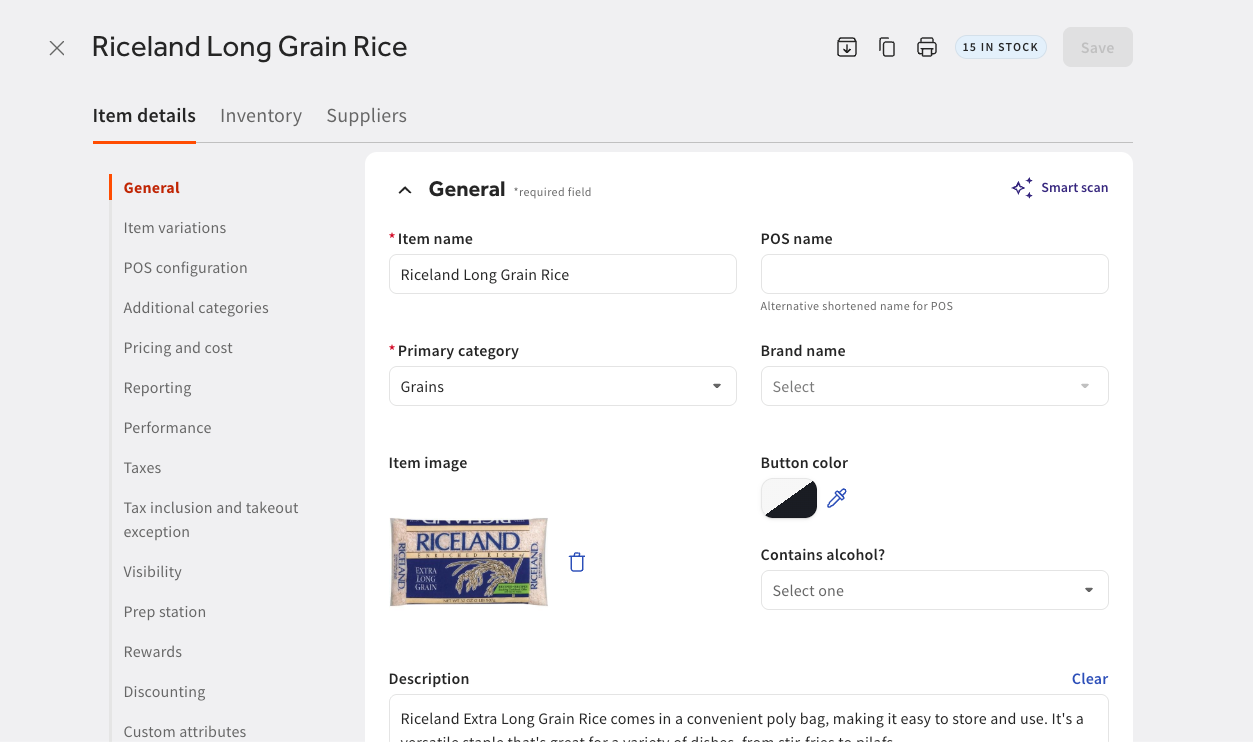Click the black and white button color swatch

click(789, 498)
